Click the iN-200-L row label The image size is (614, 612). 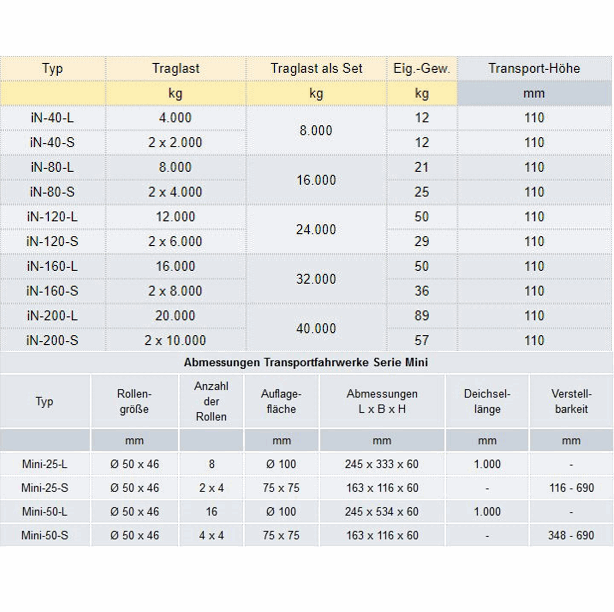52,316
